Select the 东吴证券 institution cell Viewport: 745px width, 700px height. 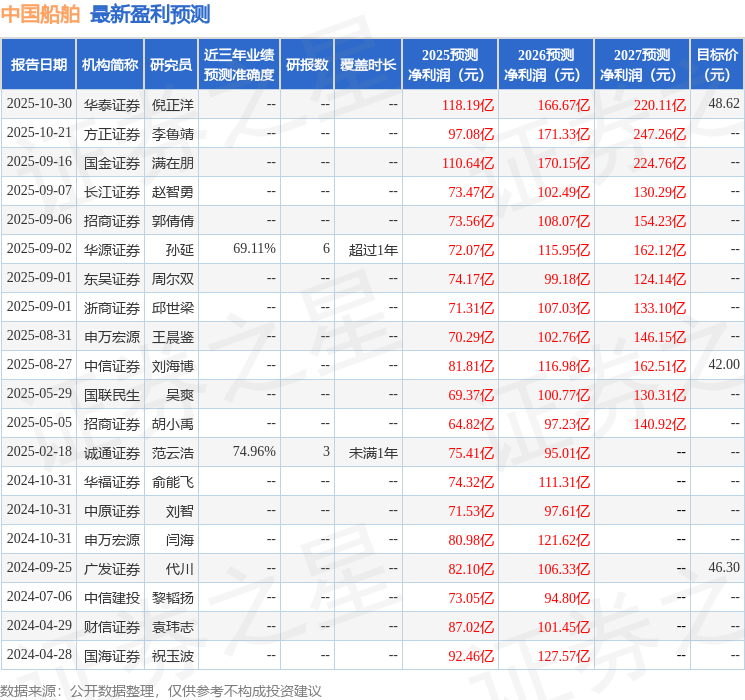click(x=112, y=279)
